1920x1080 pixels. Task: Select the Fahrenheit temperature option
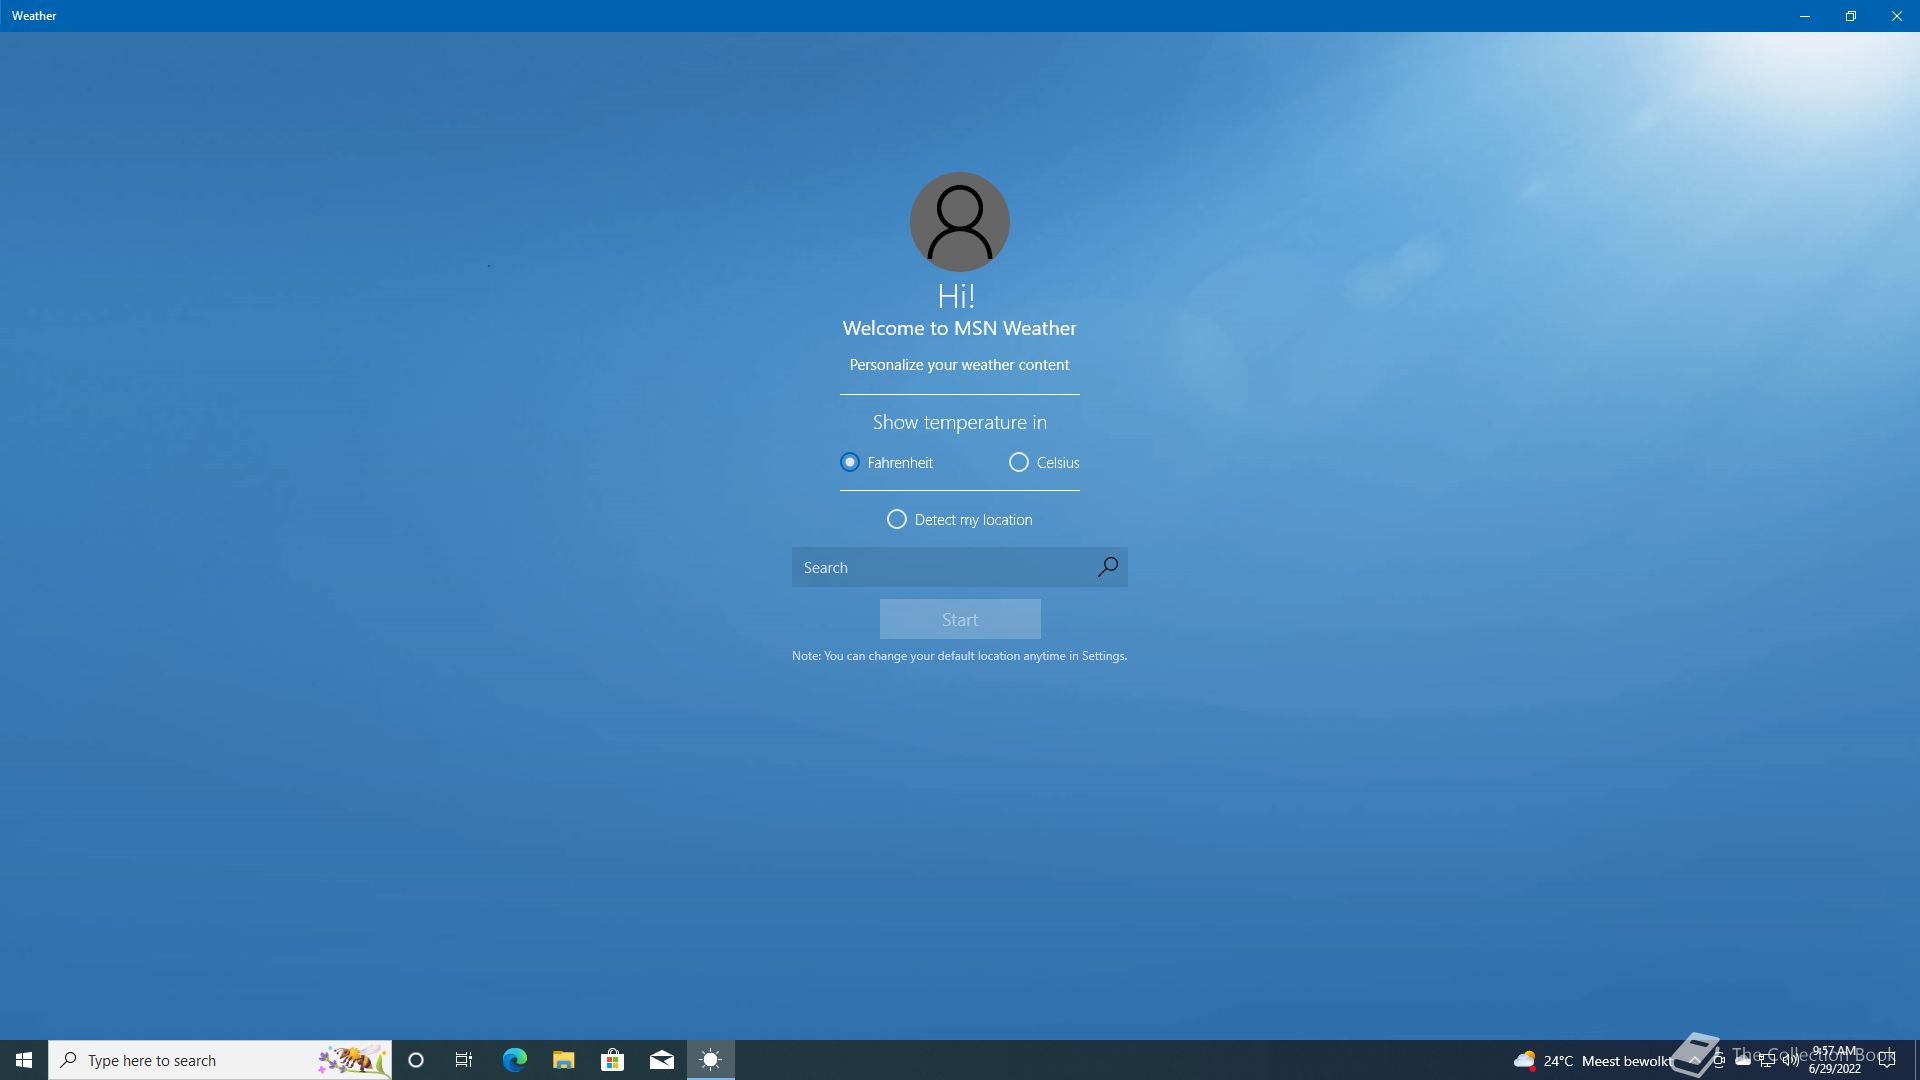point(886,462)
